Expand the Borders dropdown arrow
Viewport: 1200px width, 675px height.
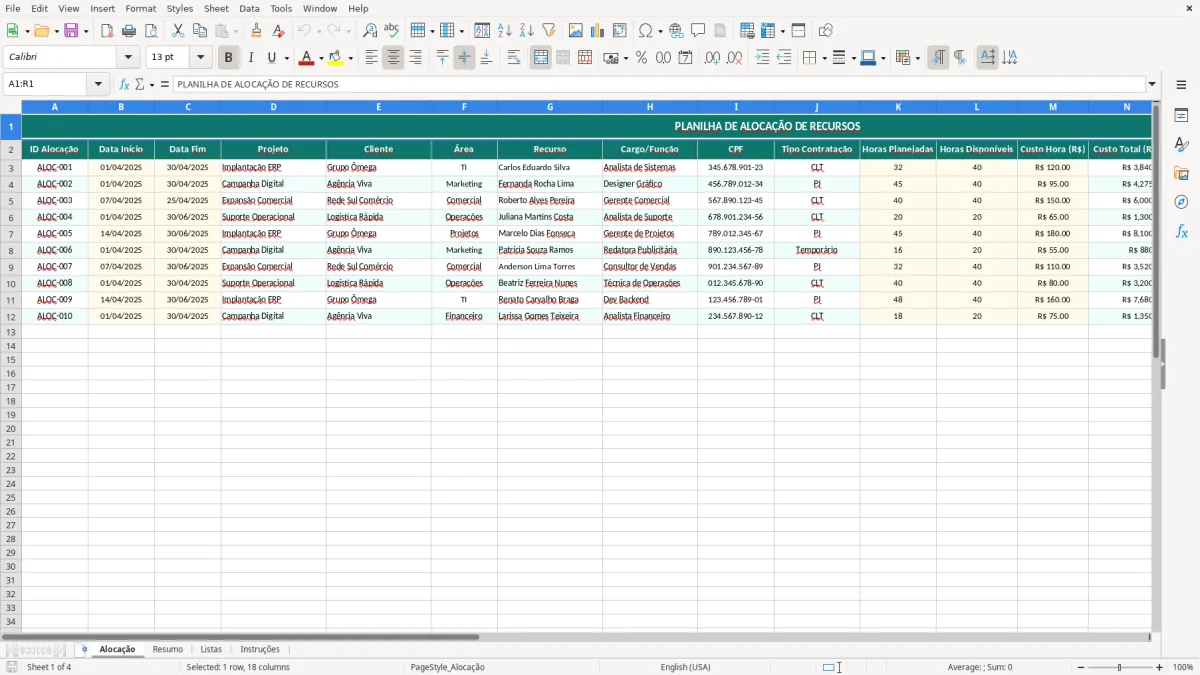pyautogui.click(x=823, y=58)
